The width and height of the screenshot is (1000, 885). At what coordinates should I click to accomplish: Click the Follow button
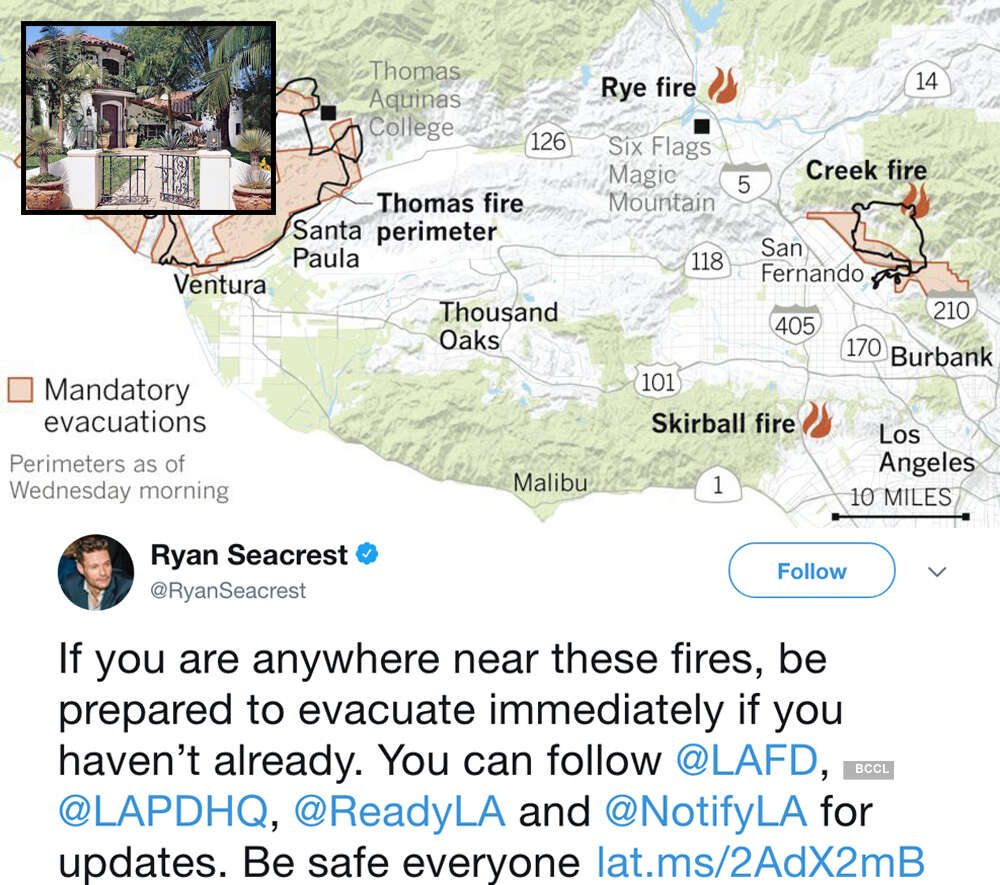tap(811, 571)
